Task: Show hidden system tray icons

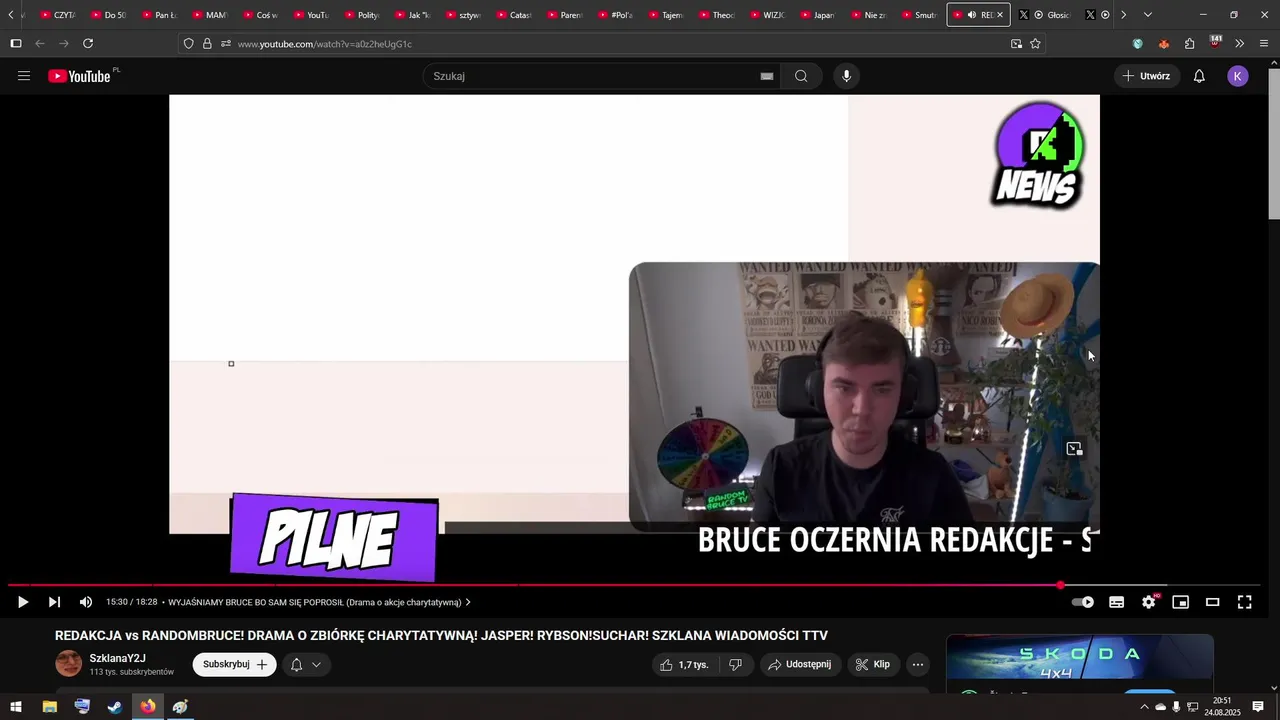Action: pyautogui.click(x=1144, y=707)
